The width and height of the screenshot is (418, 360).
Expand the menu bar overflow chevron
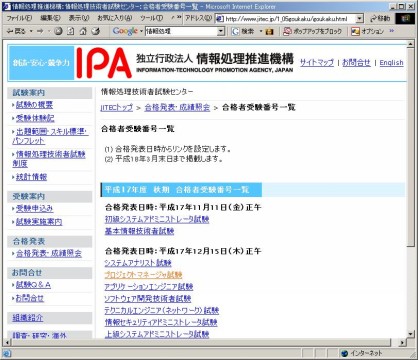(x=179, y=17)
